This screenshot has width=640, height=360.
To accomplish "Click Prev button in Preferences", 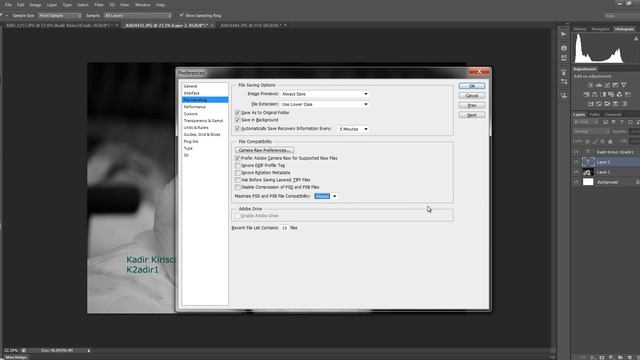I will pos(472,105).
